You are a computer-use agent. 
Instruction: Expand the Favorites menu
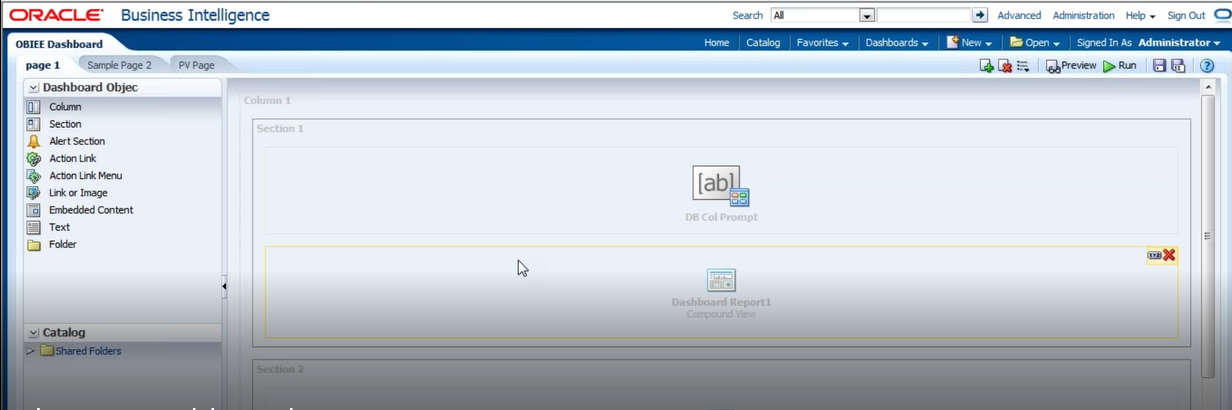pyautogui.click(x=822, y=43)
